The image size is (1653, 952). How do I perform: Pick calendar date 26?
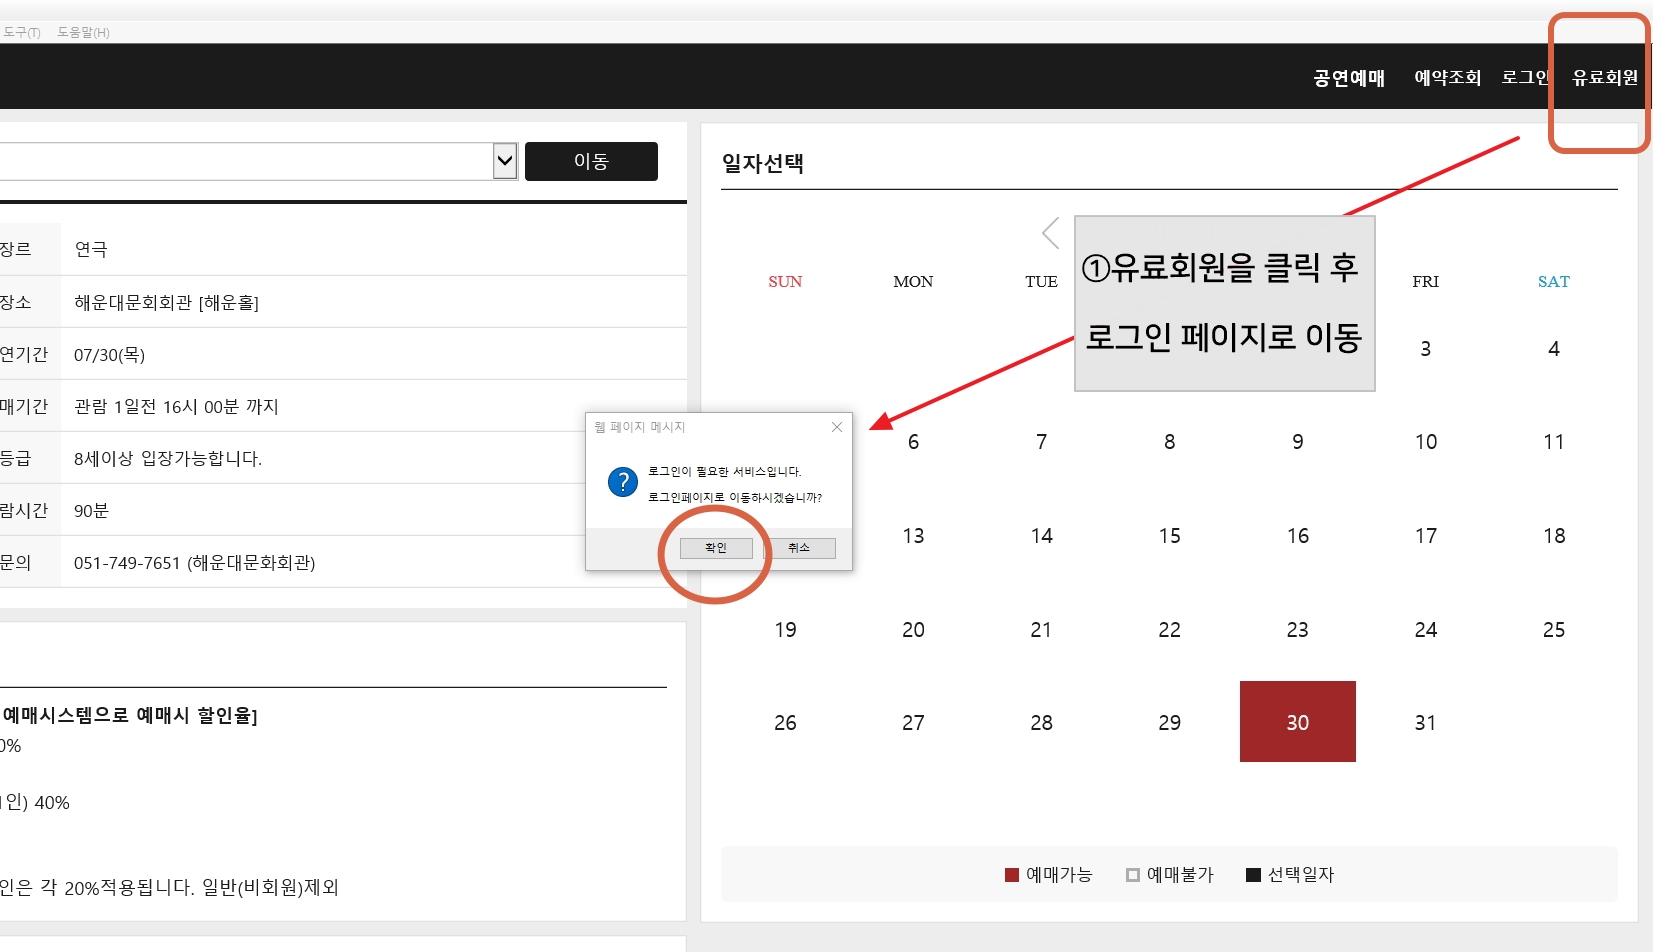[x=785, y=723]
